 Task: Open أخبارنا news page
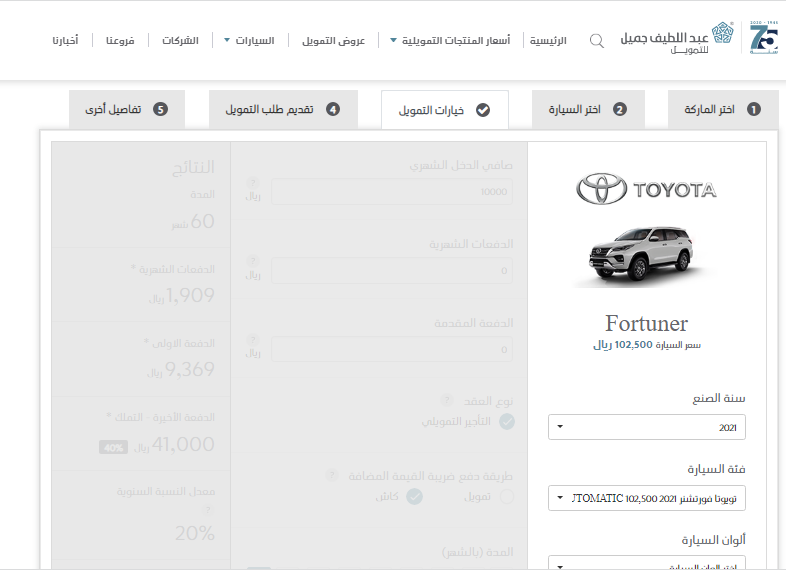(66, 41)
